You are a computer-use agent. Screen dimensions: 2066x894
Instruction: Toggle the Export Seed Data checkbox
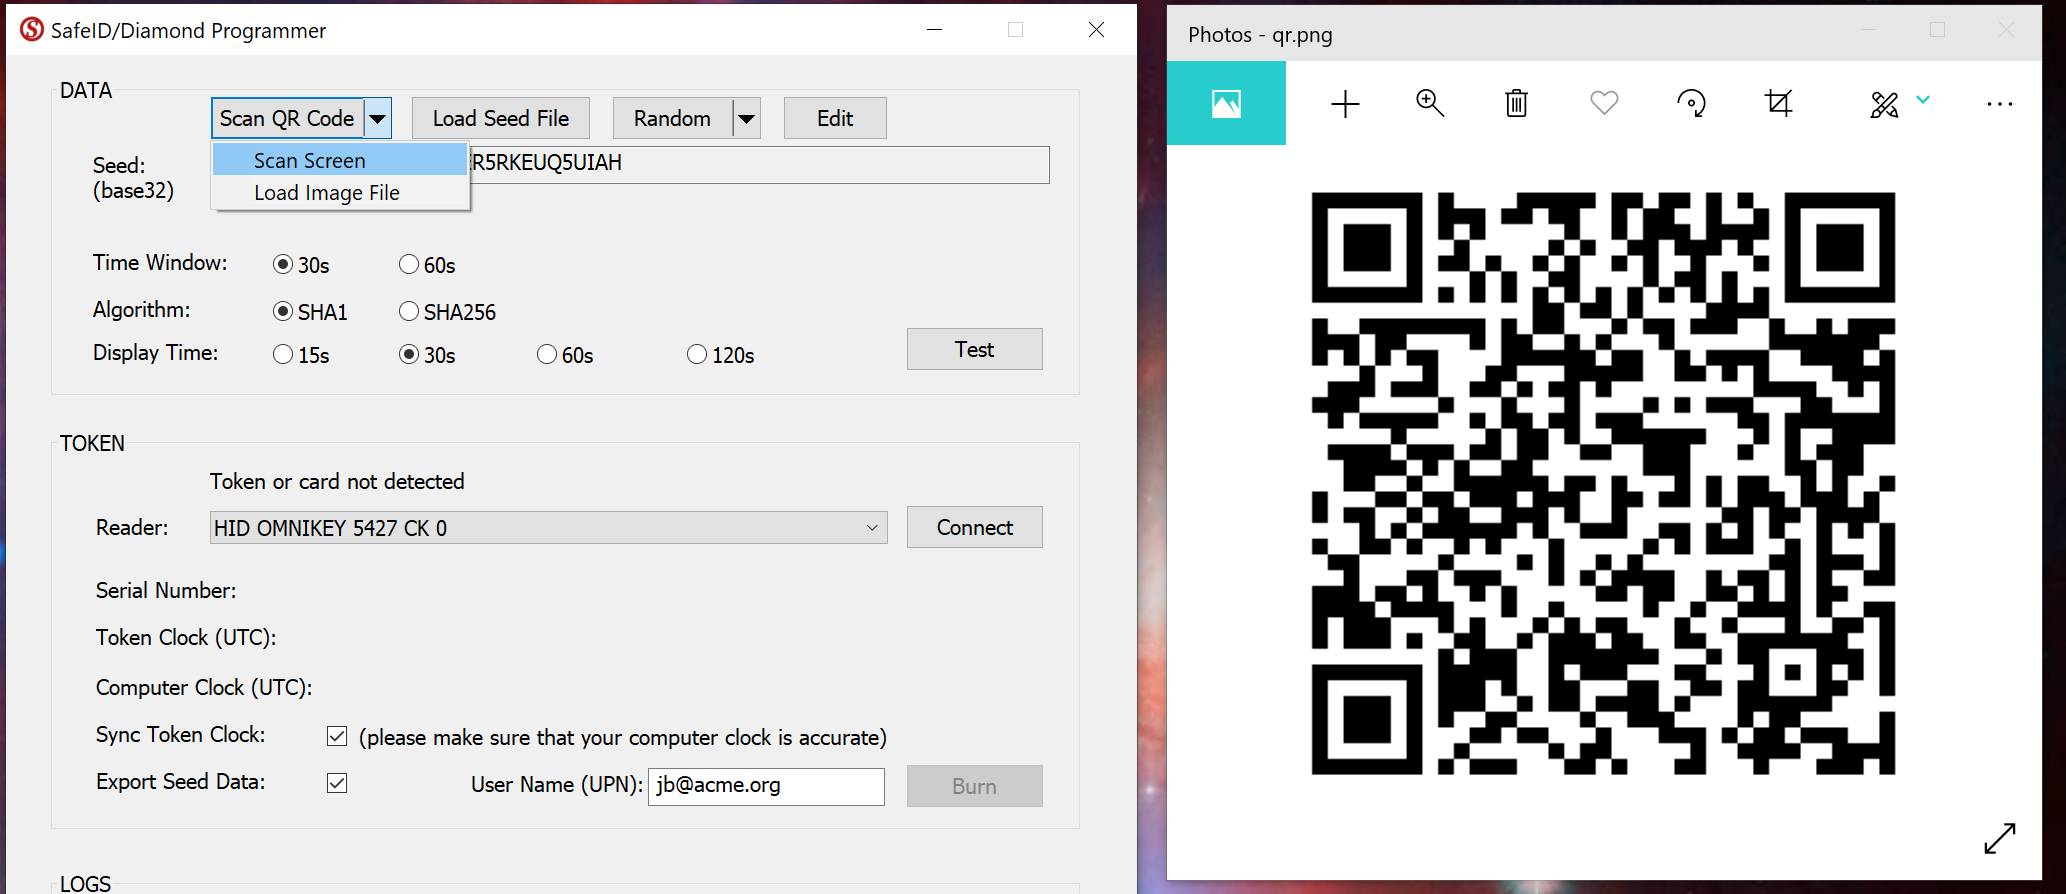pos(337,783)
